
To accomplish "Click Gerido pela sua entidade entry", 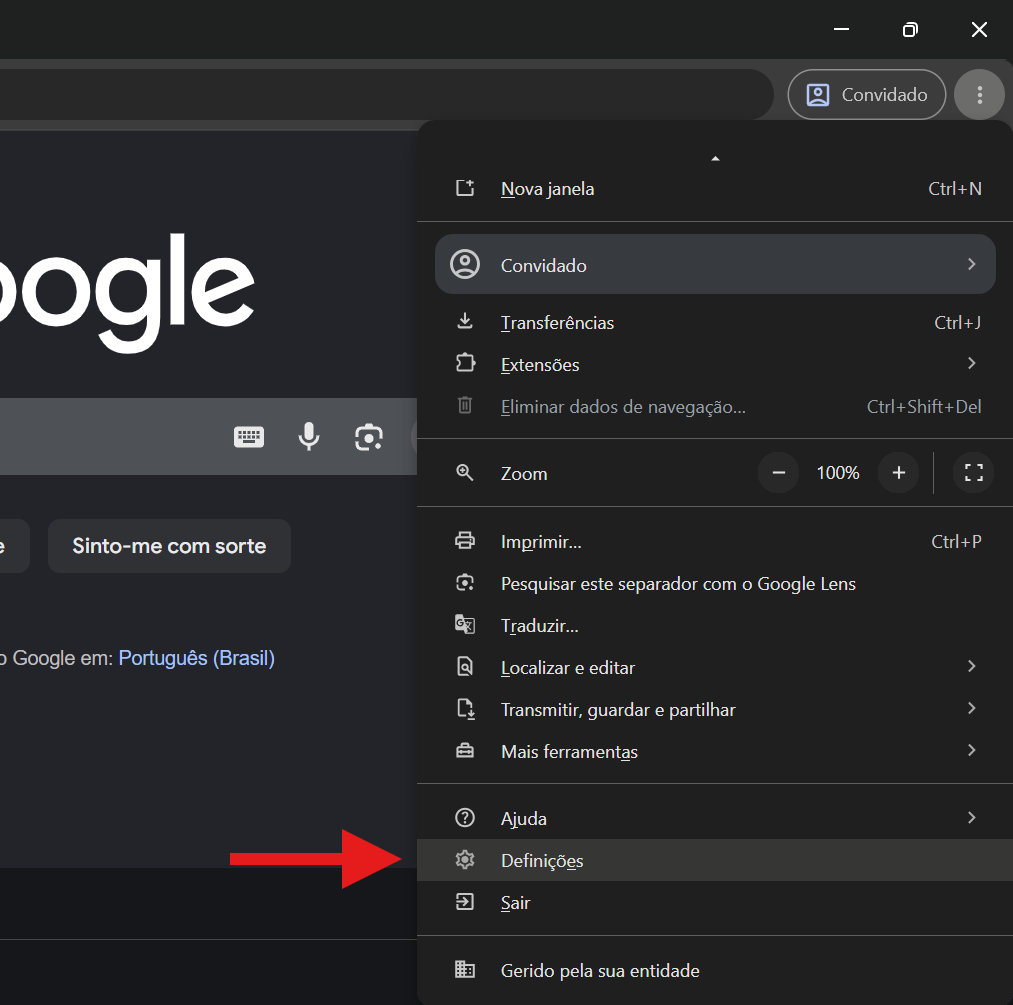I will 715,970.
